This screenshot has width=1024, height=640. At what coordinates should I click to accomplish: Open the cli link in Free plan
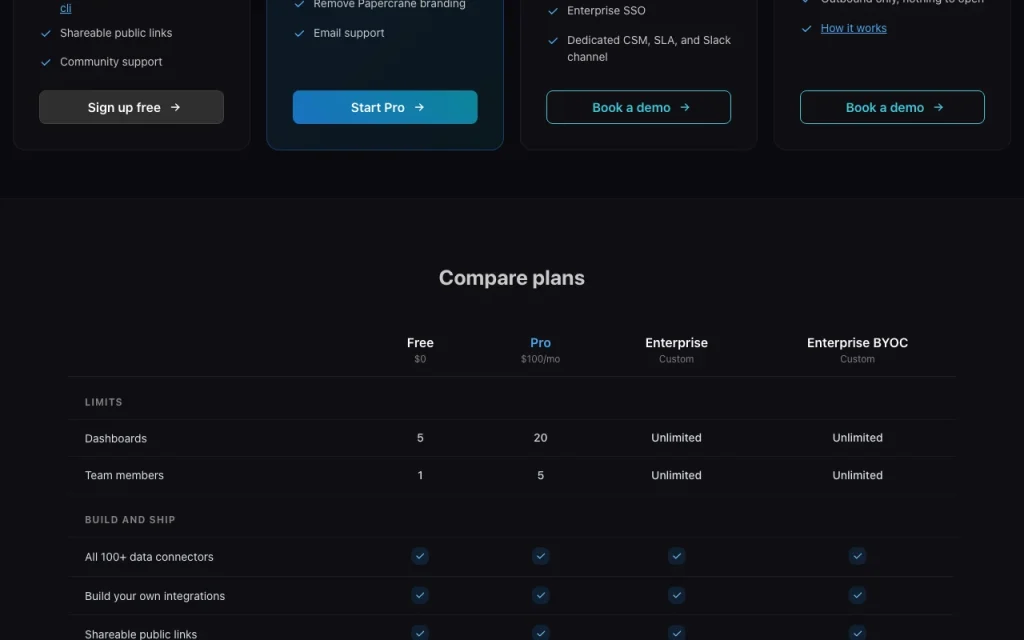click(65, 8)
